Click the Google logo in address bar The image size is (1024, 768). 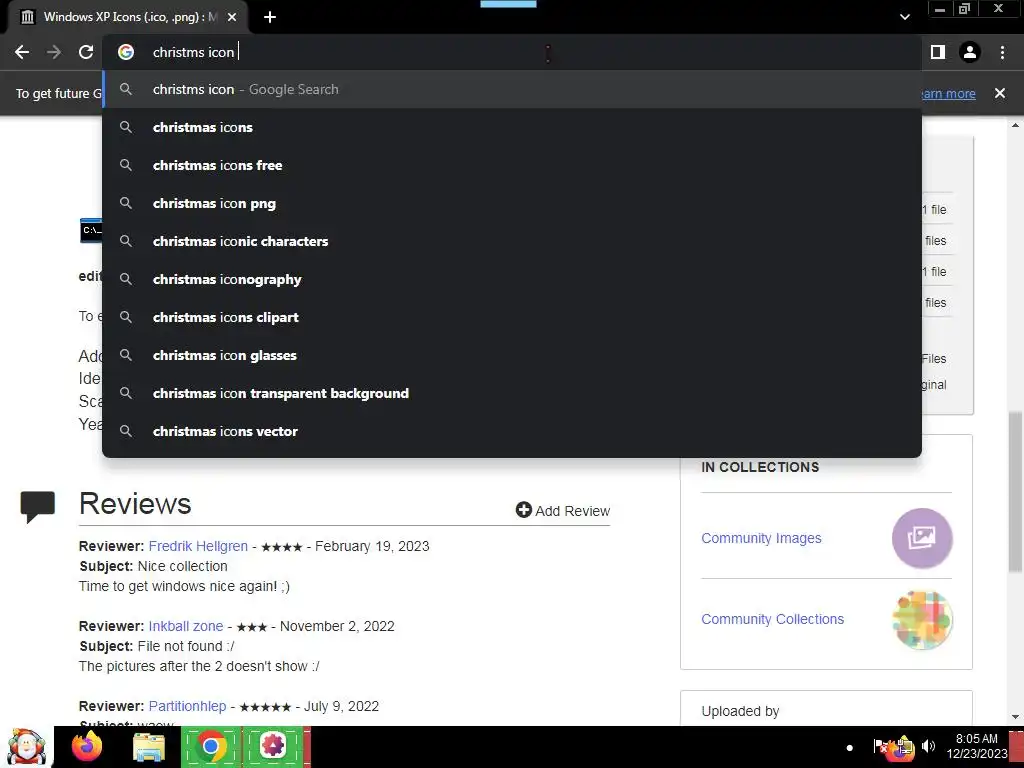[x=126, y=52]
